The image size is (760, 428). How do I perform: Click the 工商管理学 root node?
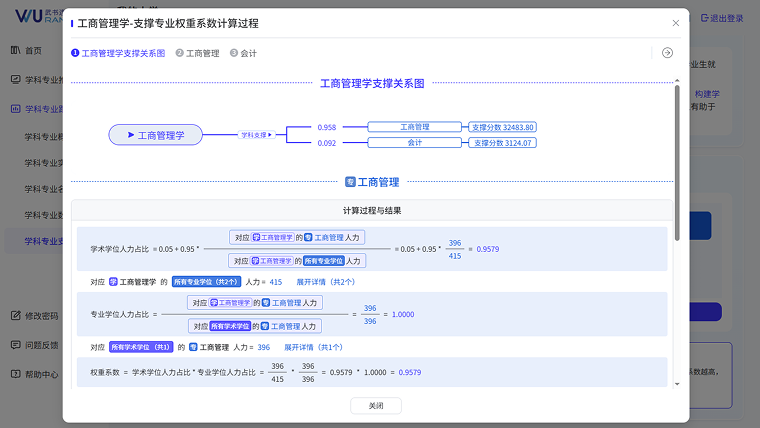tap(156, 135)
